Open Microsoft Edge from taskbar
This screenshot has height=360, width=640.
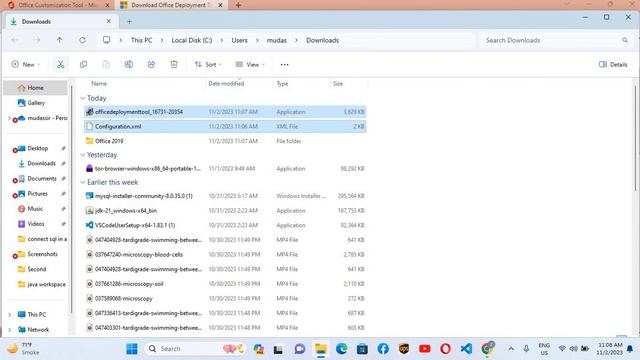coord(342,349)
